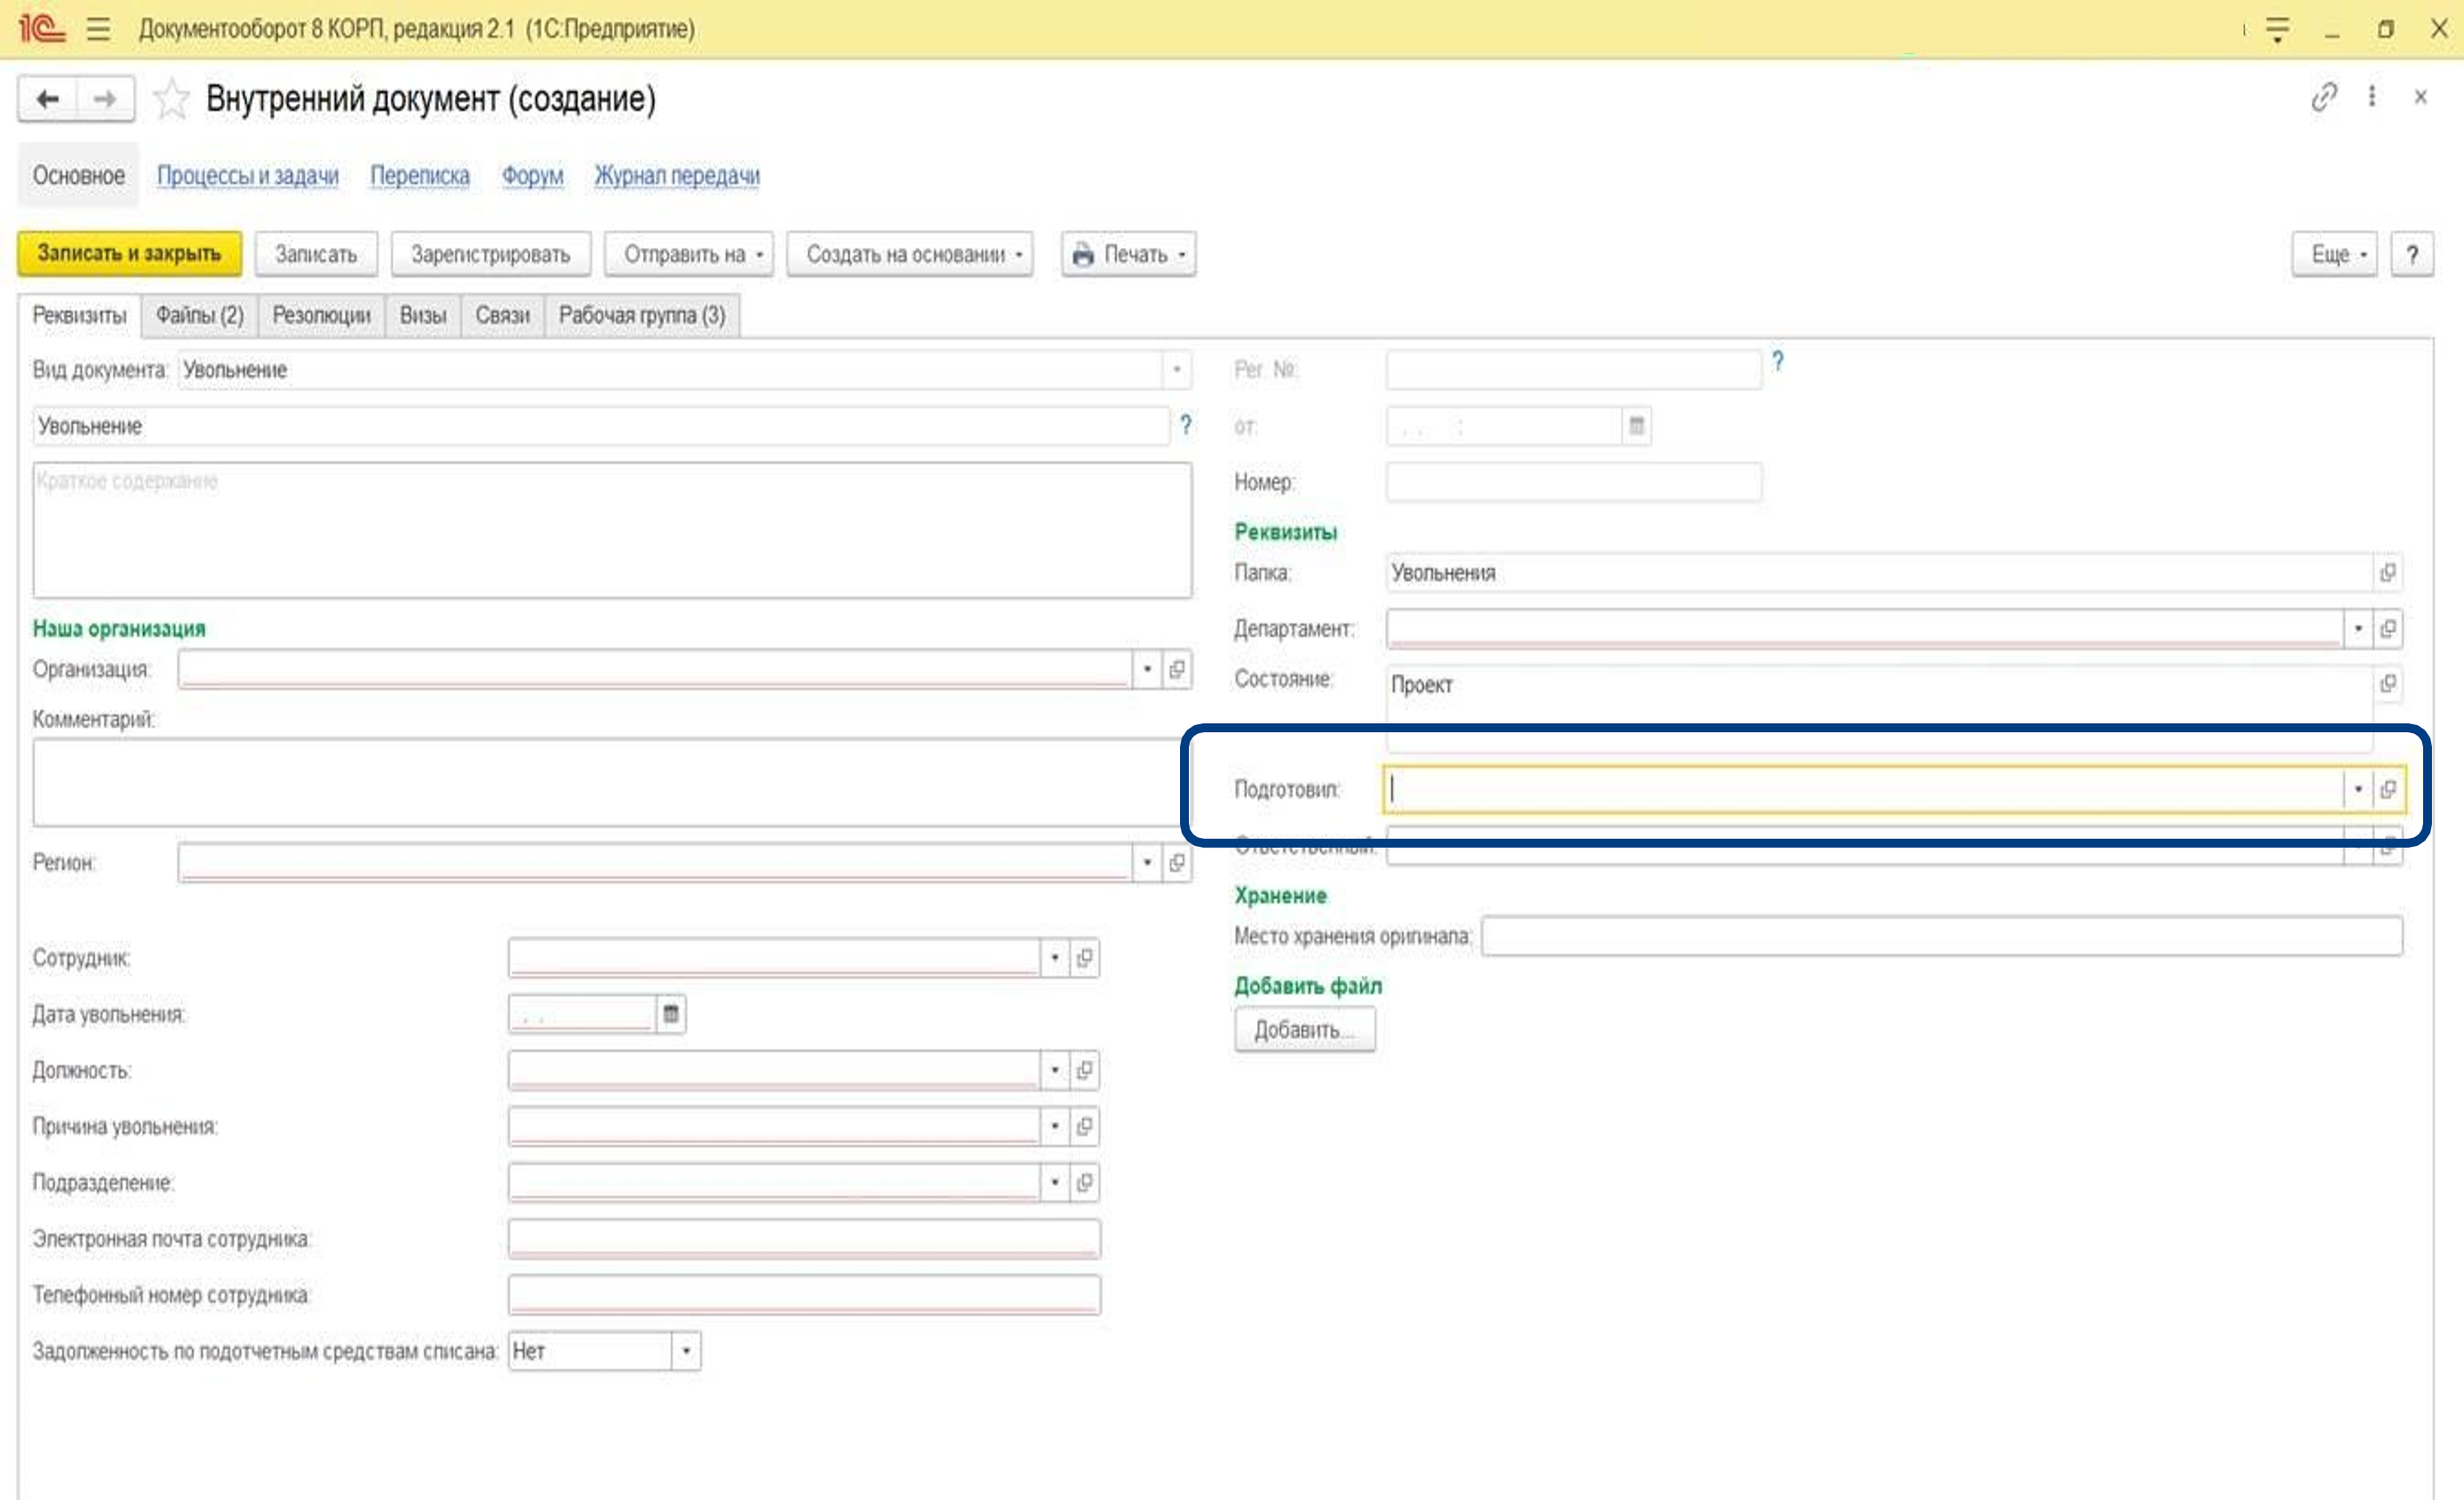This screenshot has width=2464, height=1500.
Task: Click the Записать button
Action: coord(316,254)
